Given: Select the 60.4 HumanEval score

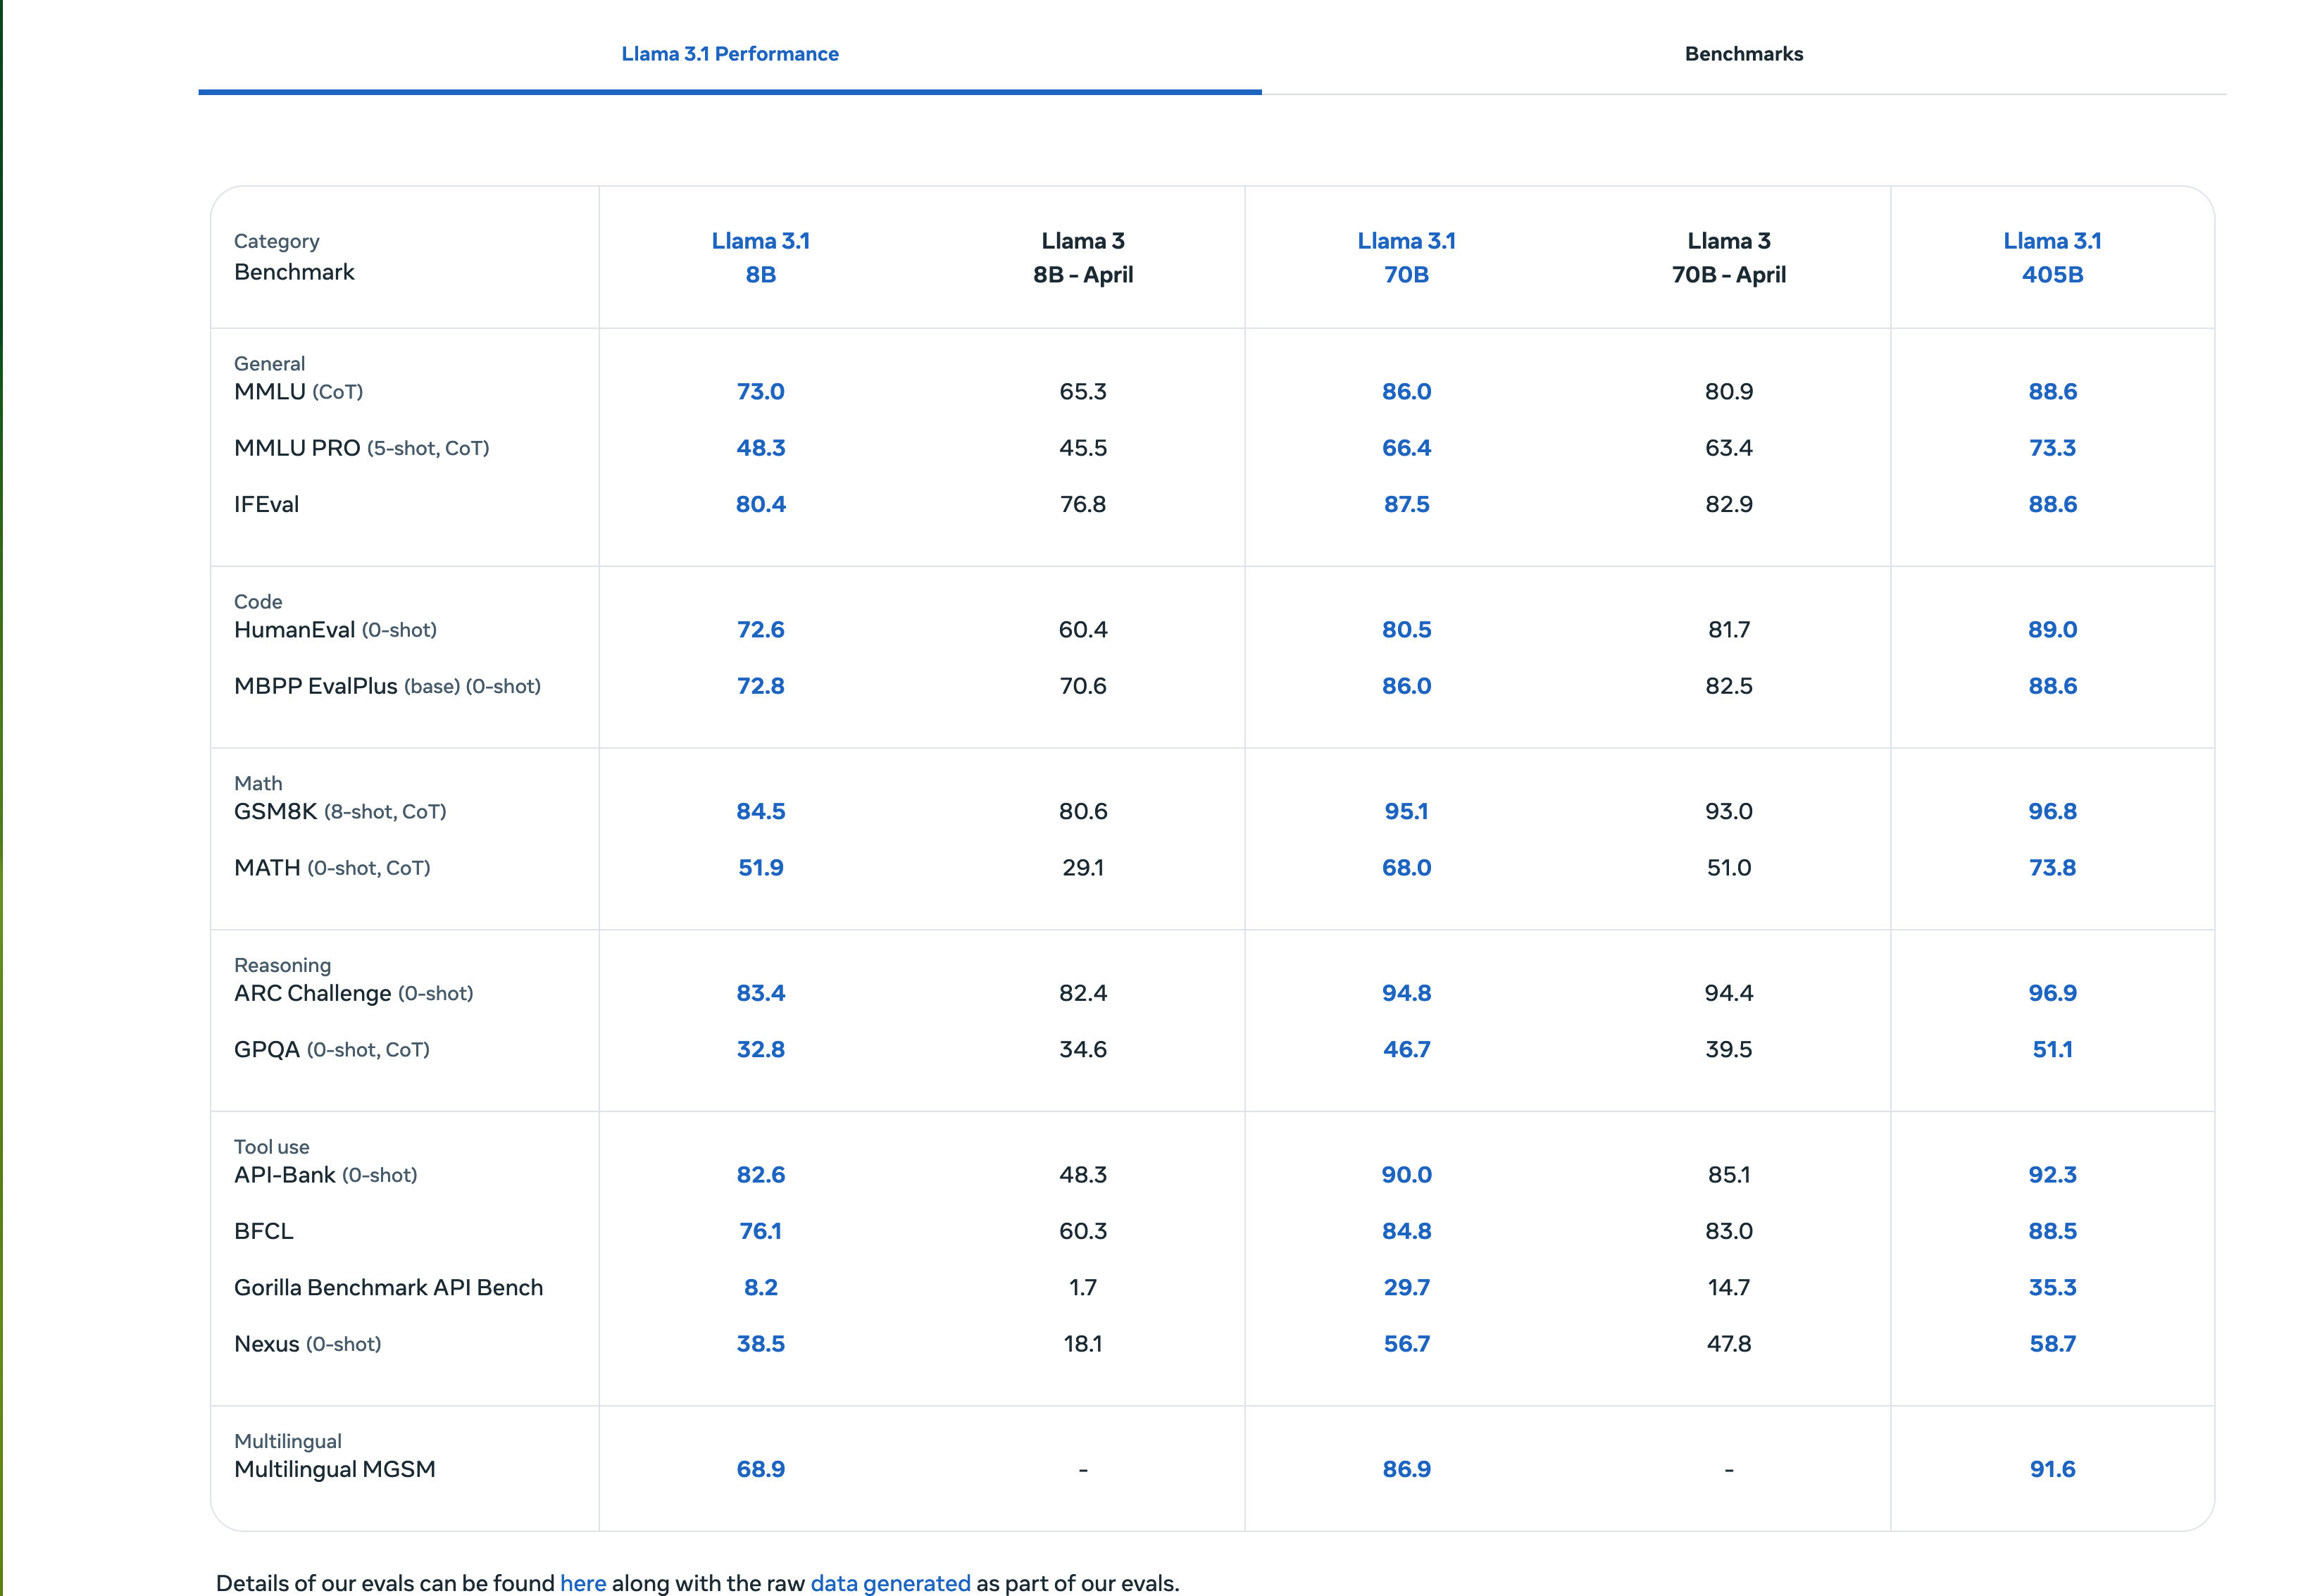Looking at the screenshot, I should (x=1083, y=630).
